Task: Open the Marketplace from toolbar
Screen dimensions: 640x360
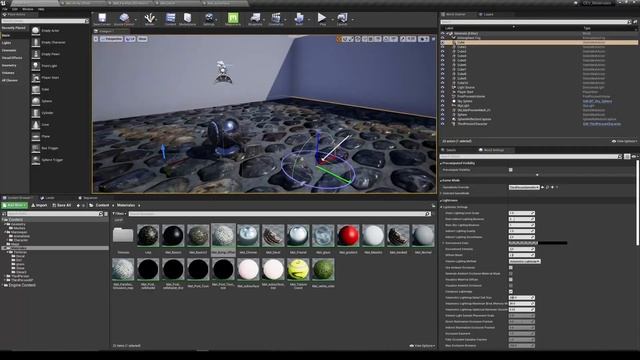Action: [x=187, y=19]
